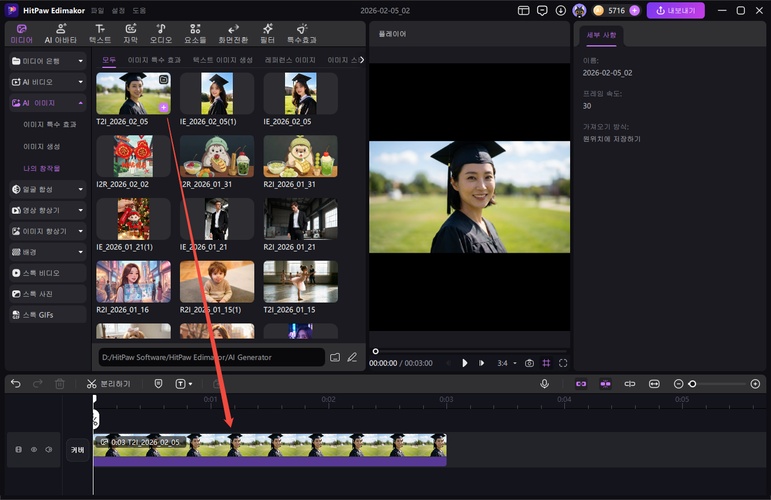Click the microphone voiceover record icon
The width and height of the screenshot is (771, 500).
[x=545, y=384]
